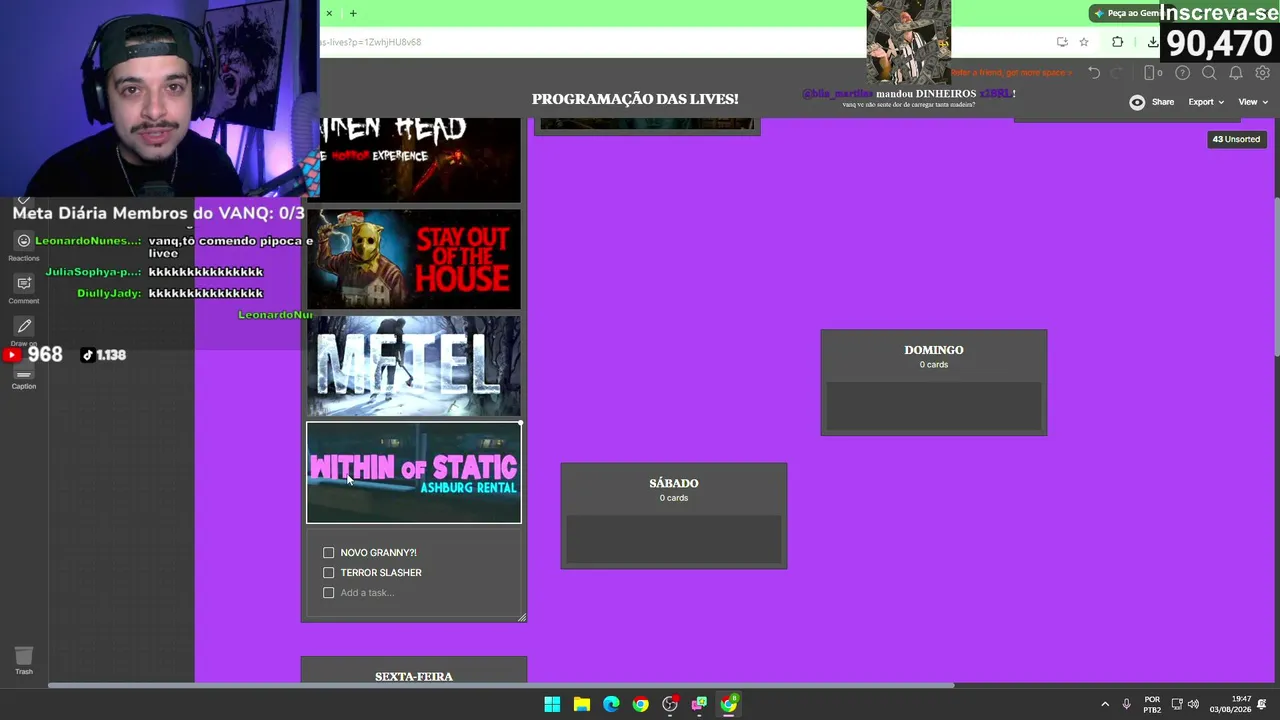Select the Within of Static thumbnail
This screenshot has height=720, width=1280.
pyautogui.click(x=414, y=472)
